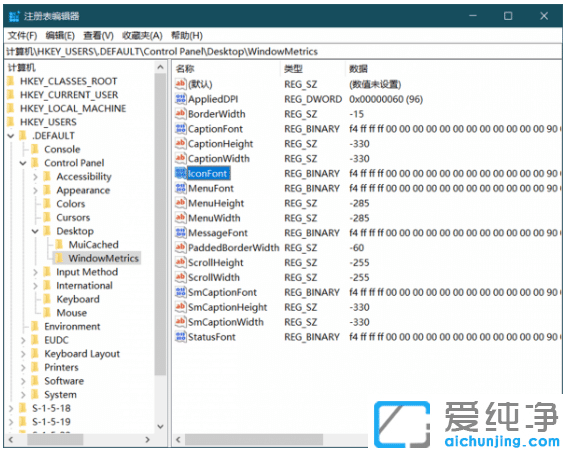
Task: Select the CaptionHeight string value icon
Action: pyautogui.click(x=180, y=143)
